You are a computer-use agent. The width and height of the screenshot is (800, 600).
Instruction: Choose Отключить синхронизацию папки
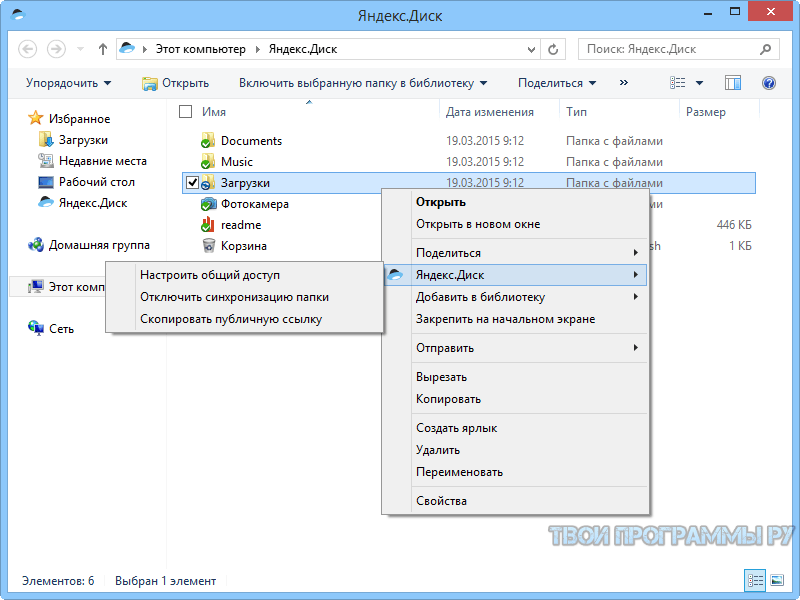(244, 297)
